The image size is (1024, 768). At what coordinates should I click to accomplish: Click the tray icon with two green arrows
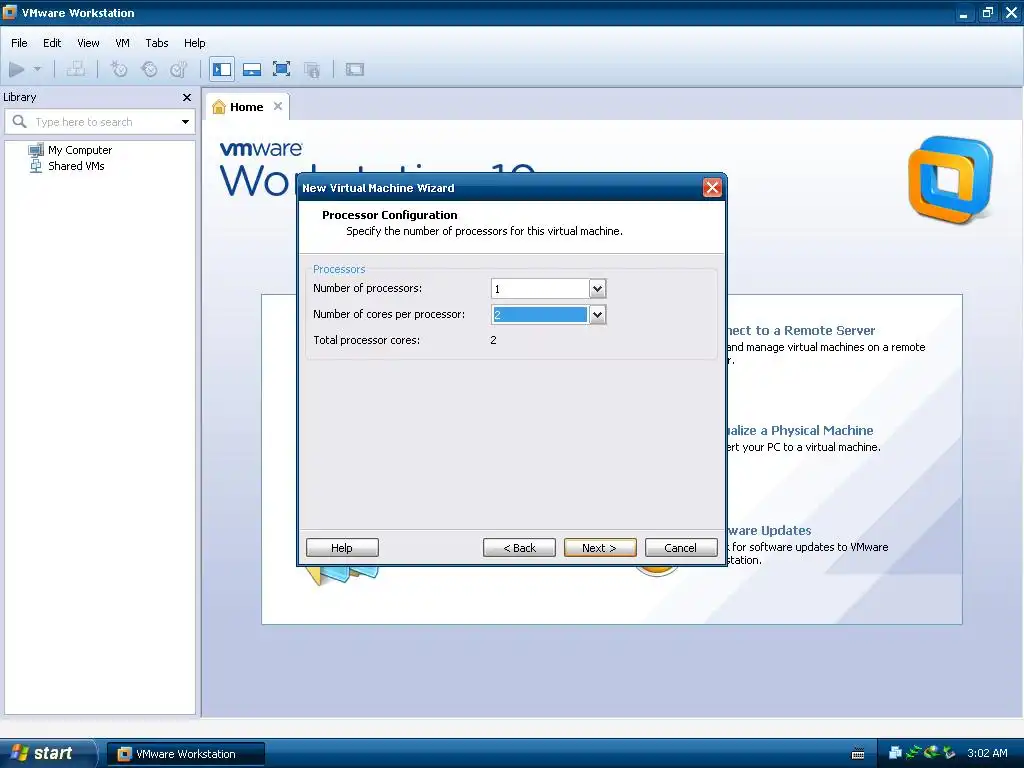(x=913, y=752)
